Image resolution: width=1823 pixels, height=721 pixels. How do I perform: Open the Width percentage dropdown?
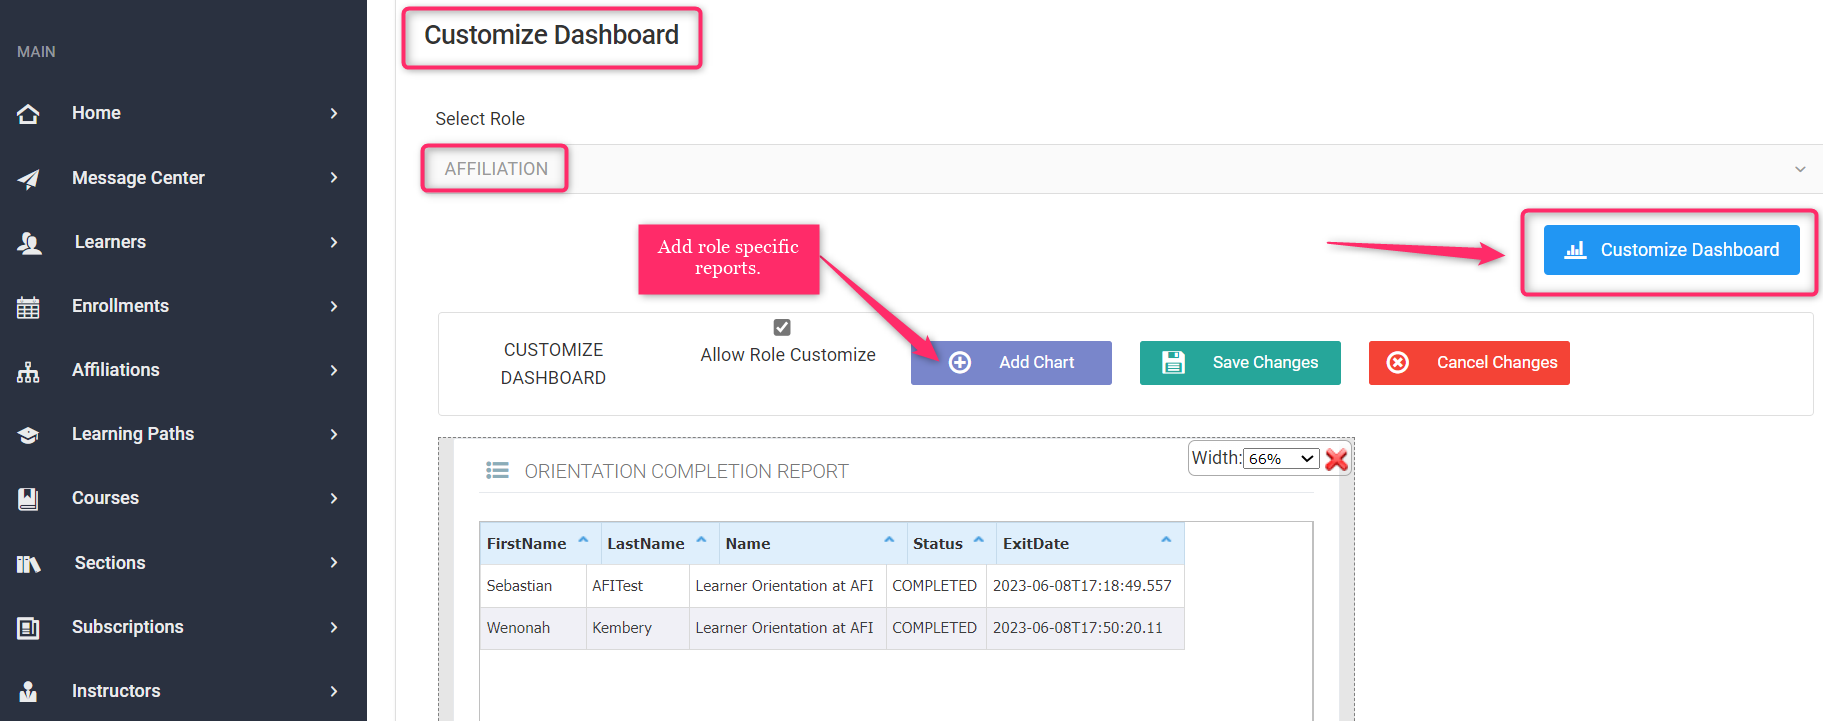click(x=1280, y=458)
